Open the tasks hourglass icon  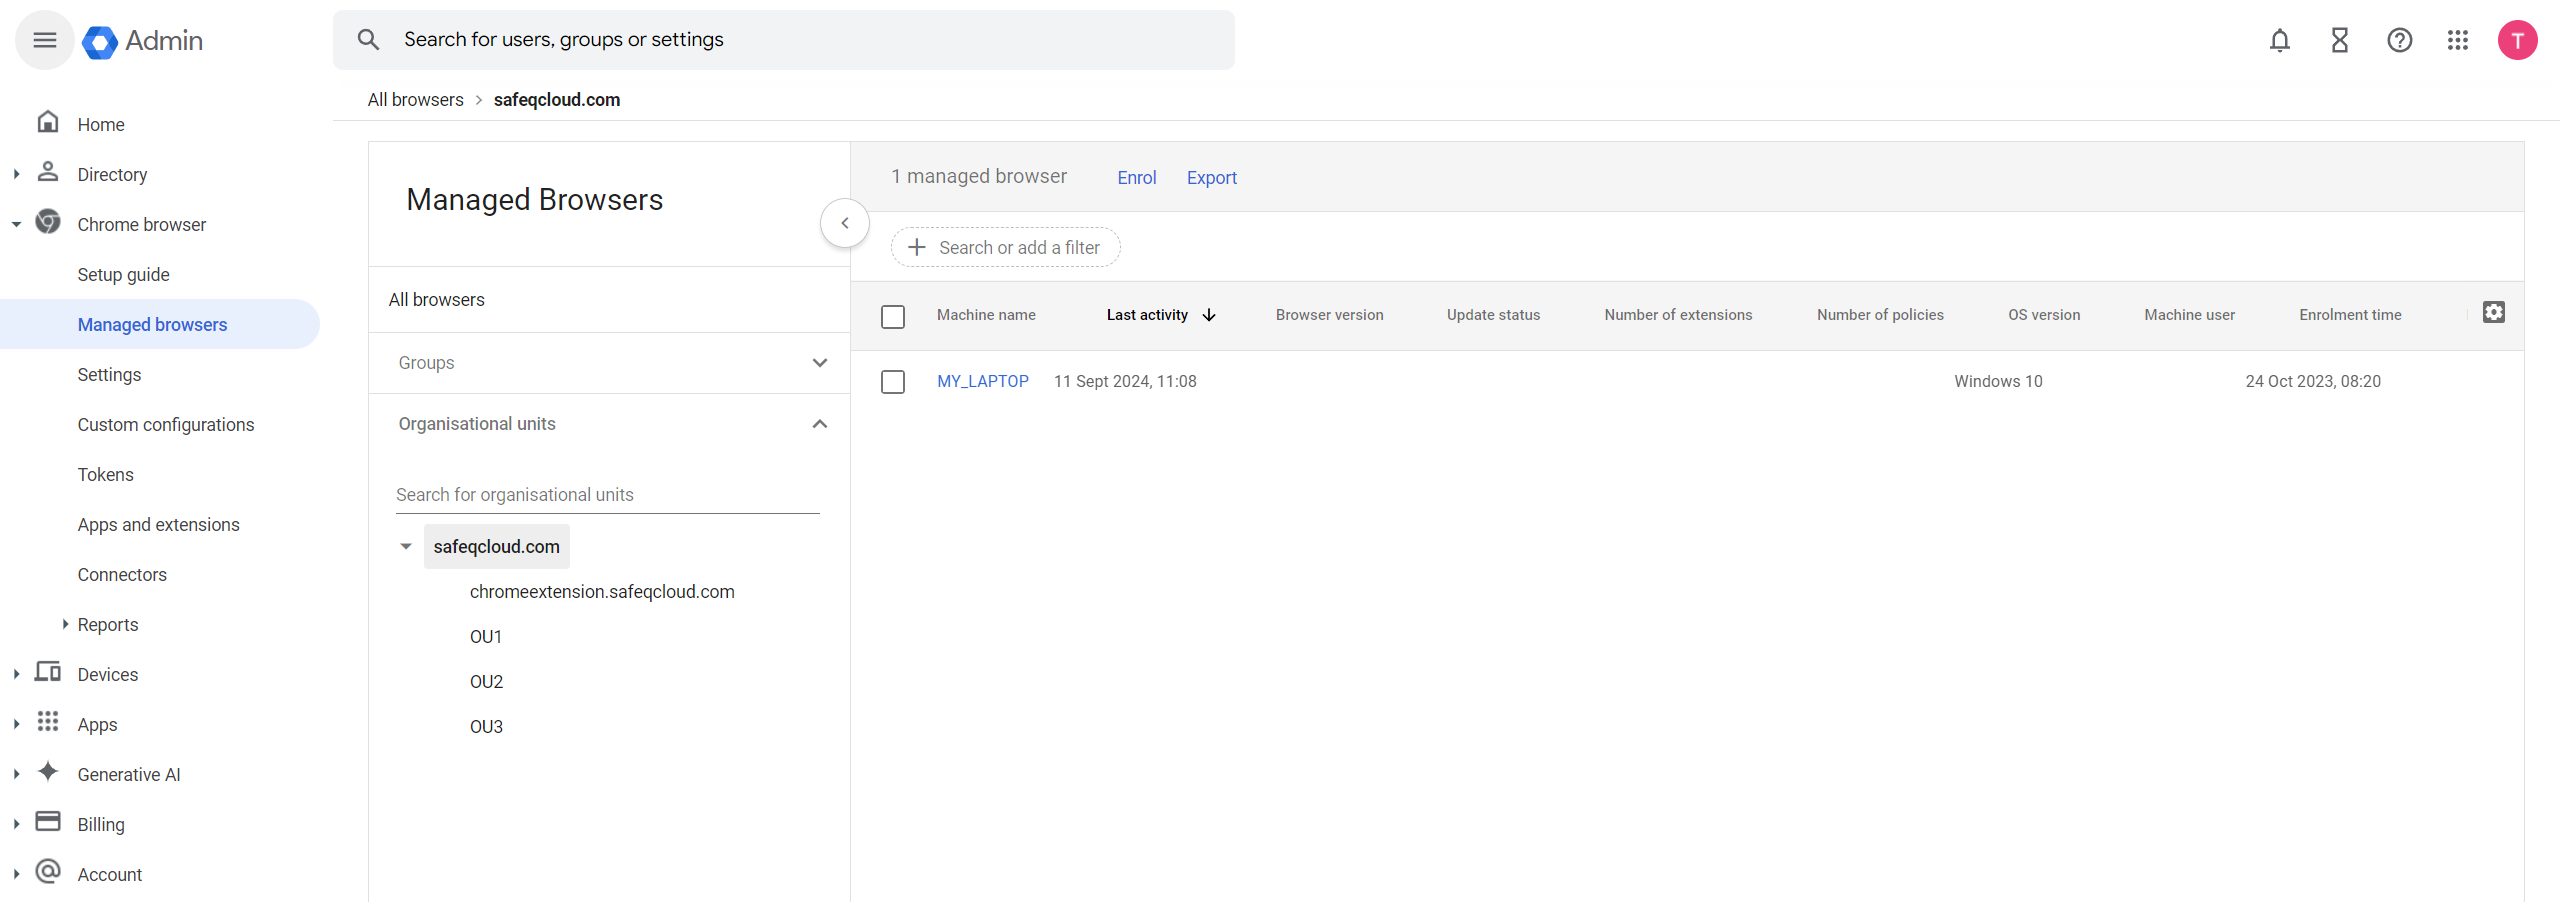(2339, 40)
